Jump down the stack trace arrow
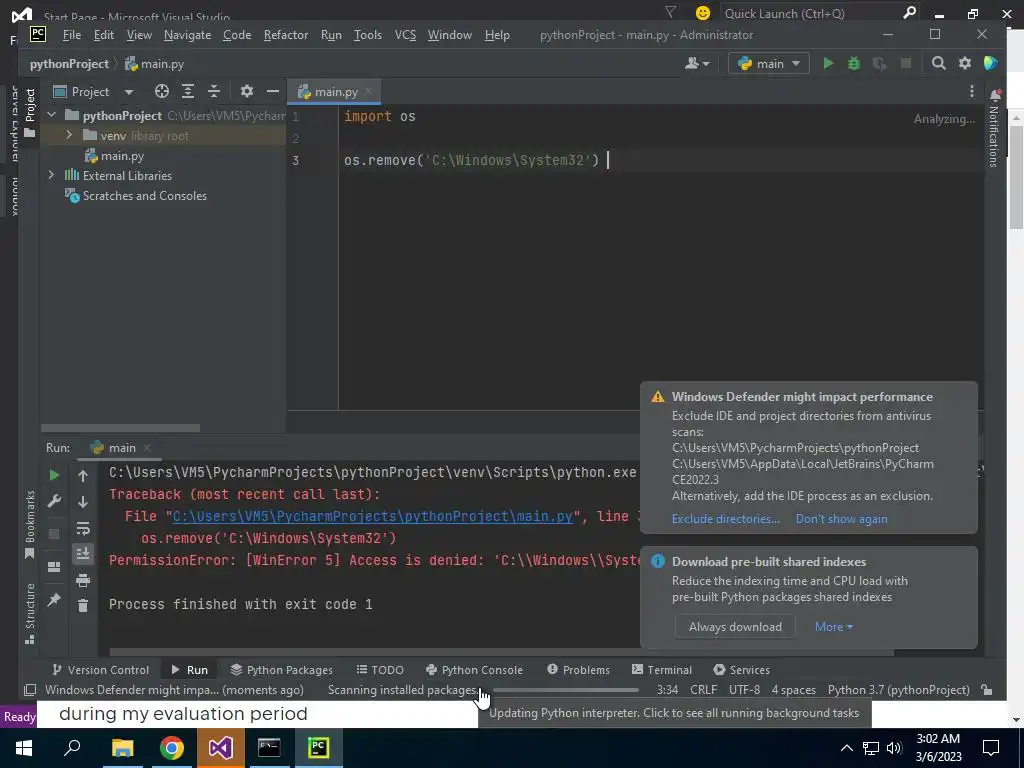This screenshot has height=768, width=1024. pos(83,502)
